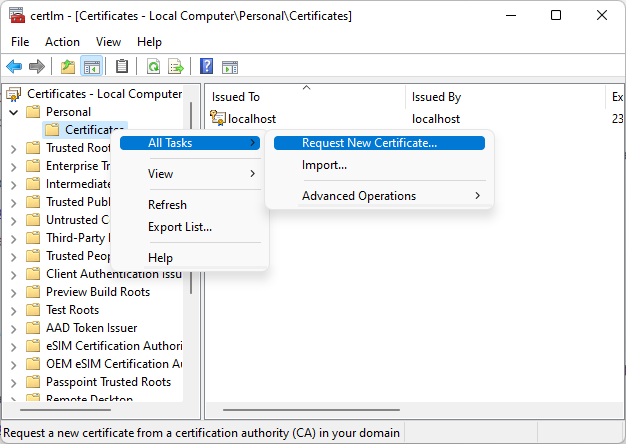Click the Refresh toolbar icon

(x=153, y=67)
